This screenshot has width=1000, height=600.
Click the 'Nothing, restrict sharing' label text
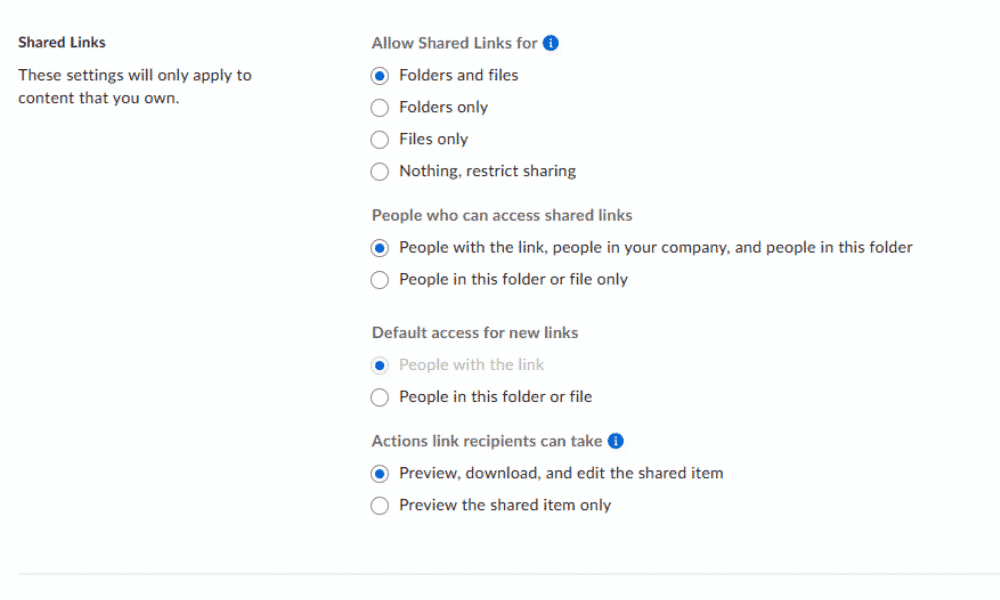point(487,171)
